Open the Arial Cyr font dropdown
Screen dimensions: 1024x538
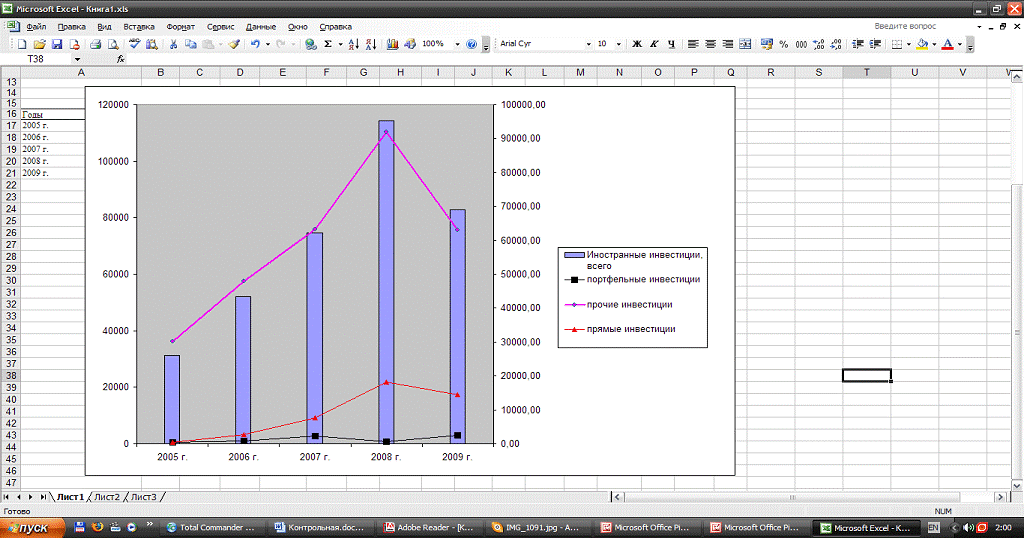click(x=587, y=45)
